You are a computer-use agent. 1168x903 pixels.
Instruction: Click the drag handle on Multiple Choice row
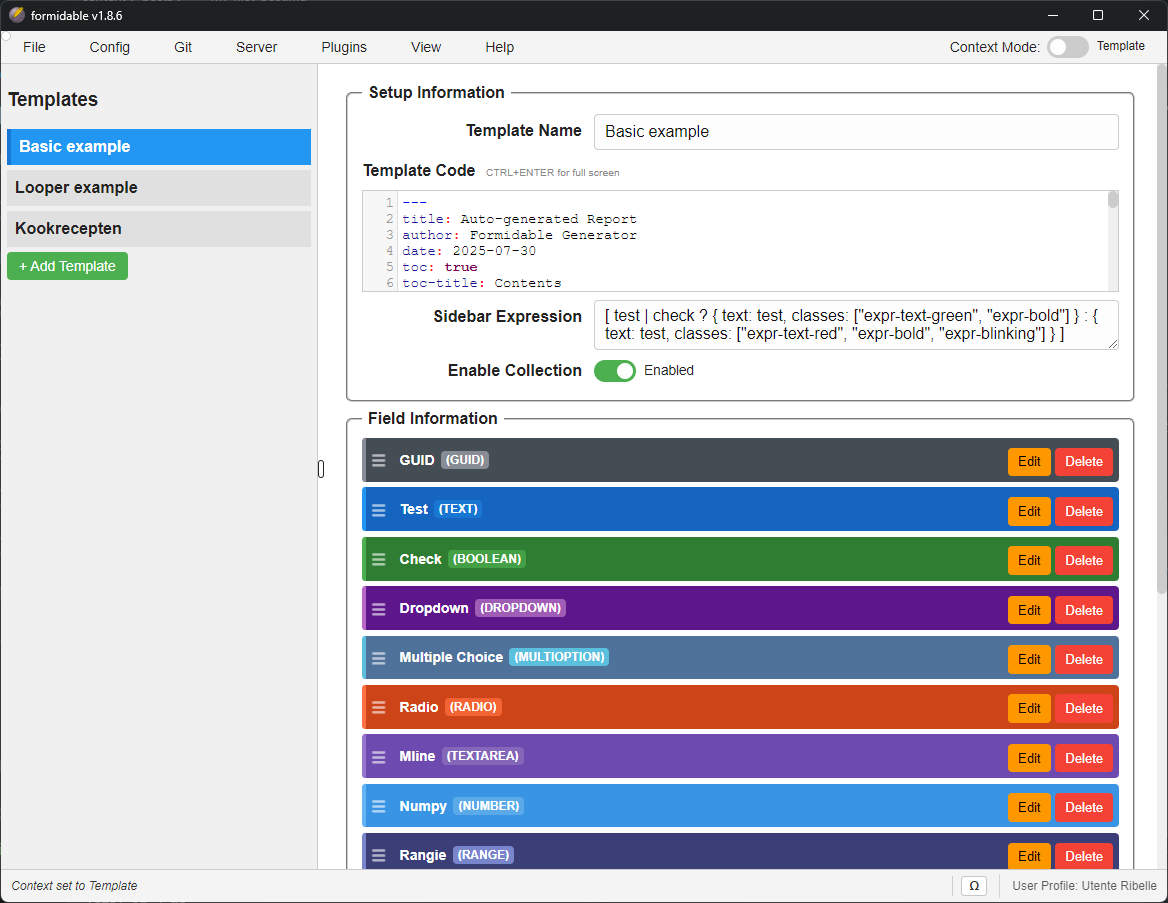tap(378, 658)
